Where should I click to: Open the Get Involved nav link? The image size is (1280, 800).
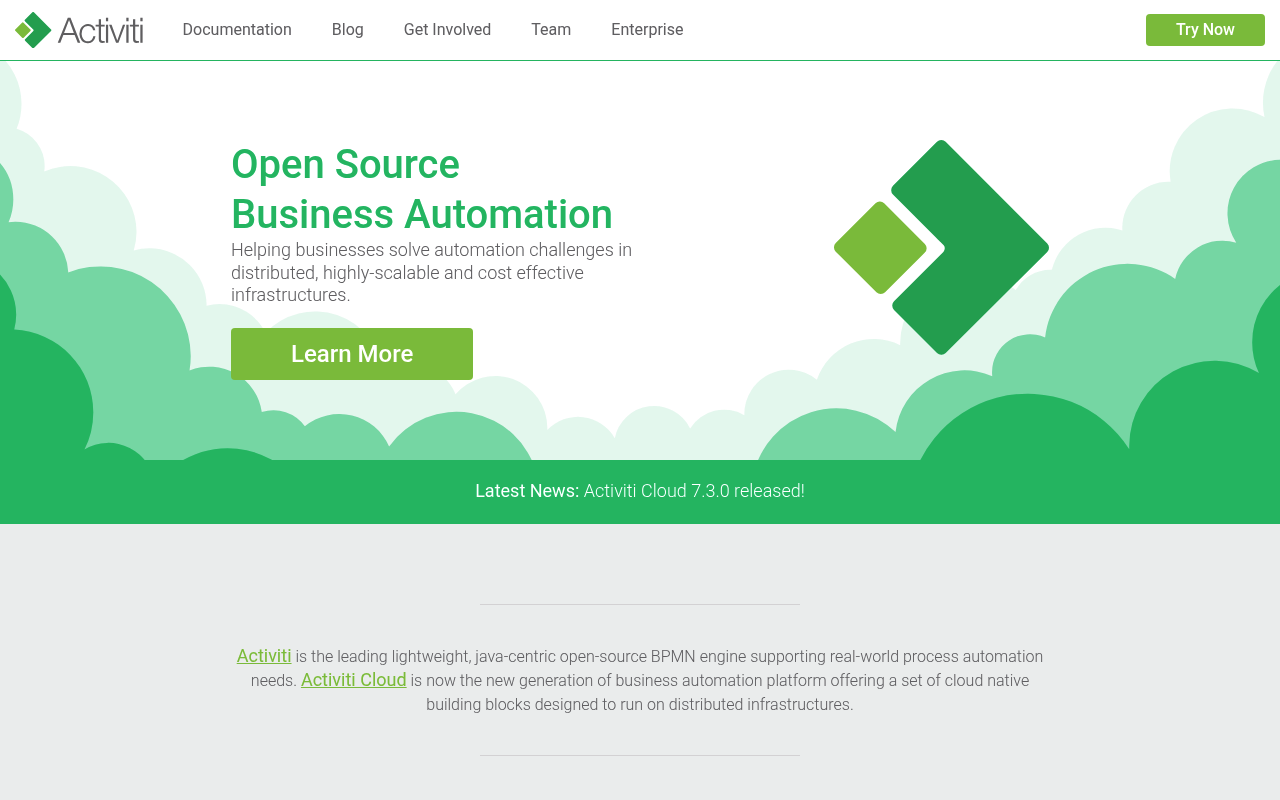click(447, 30)
